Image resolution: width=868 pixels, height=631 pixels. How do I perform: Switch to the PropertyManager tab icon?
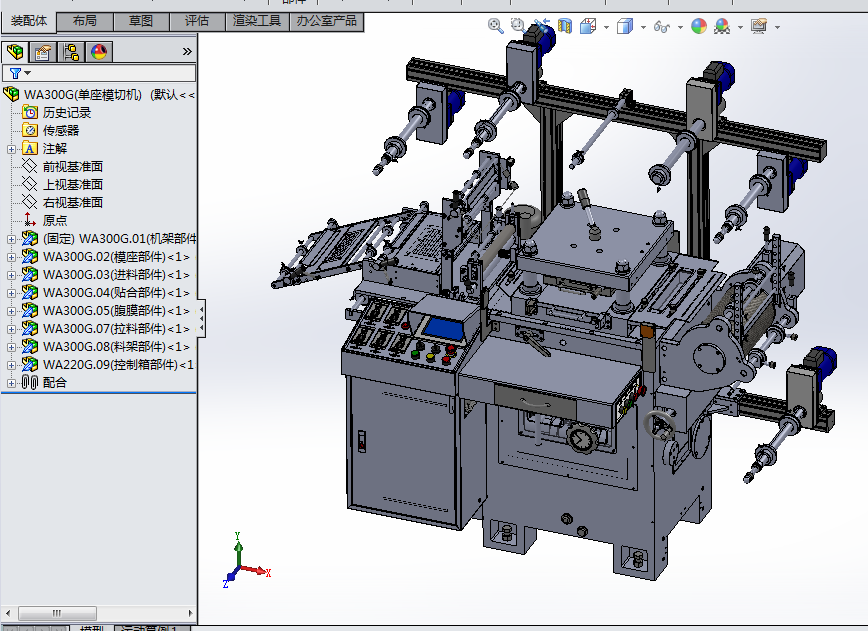click(43, 52)
